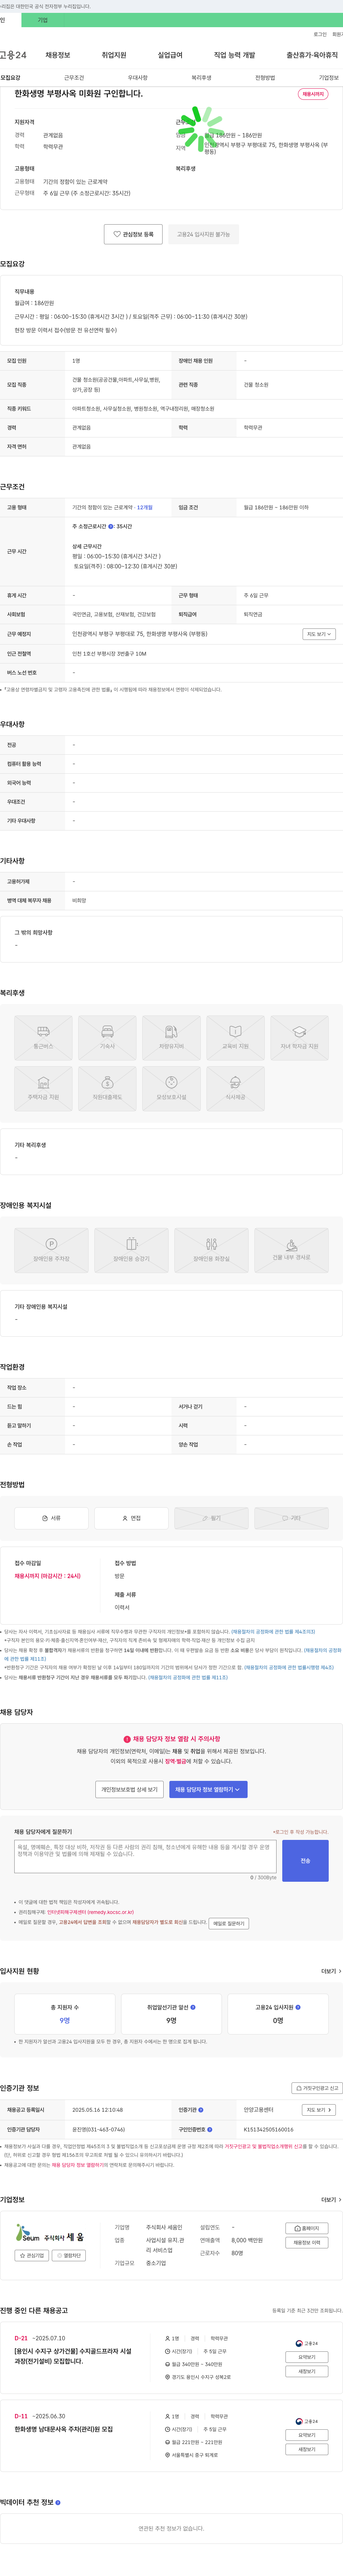The height and width of the screenshot is (2576, 343).
Task: Click the 기타 screening method box
Action: pos(291,1518)
